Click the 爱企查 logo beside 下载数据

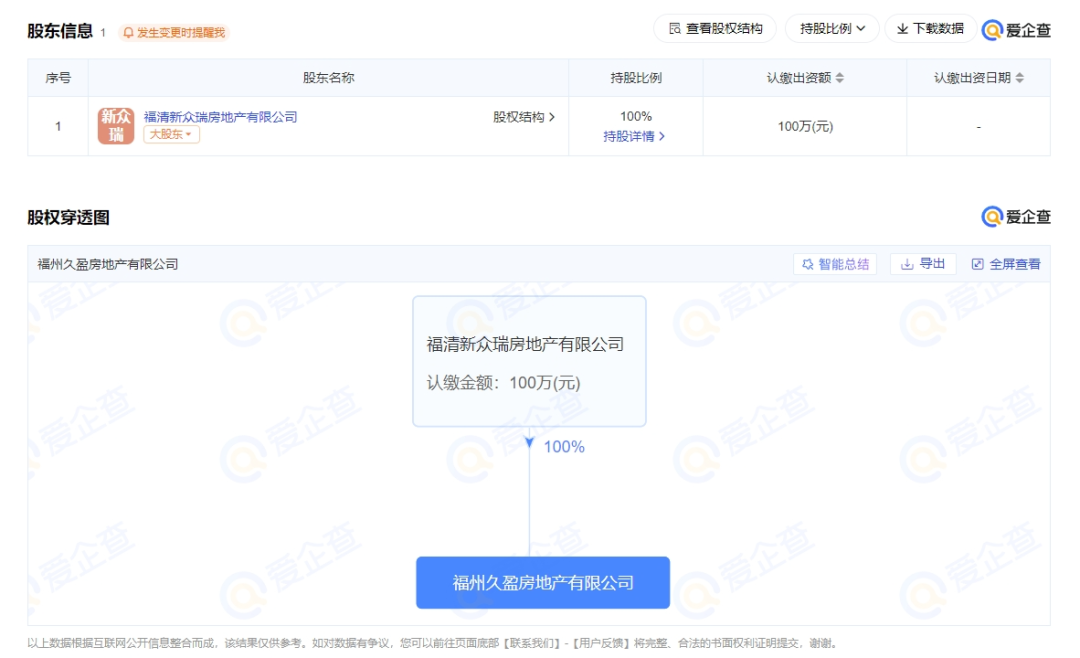pos(1016,30)
